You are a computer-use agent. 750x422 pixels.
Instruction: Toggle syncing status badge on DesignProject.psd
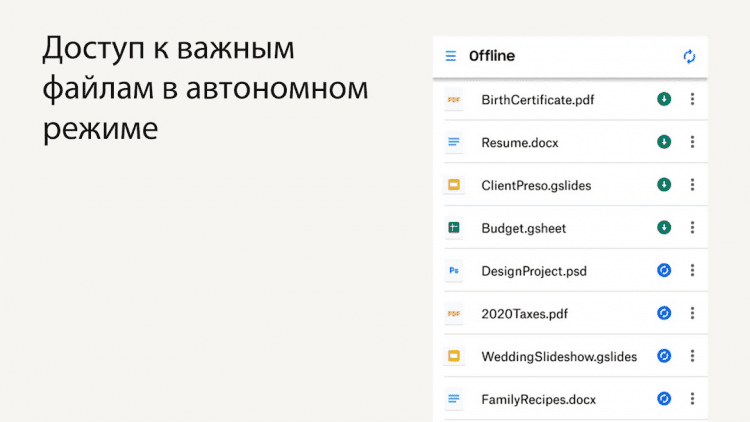pyautogui.click(x=663, y=270)
